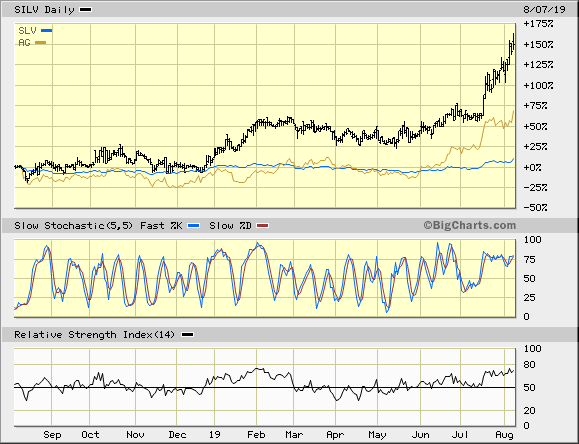Click the Aug month label on axis
579x444 pixels.
(504, 435)
